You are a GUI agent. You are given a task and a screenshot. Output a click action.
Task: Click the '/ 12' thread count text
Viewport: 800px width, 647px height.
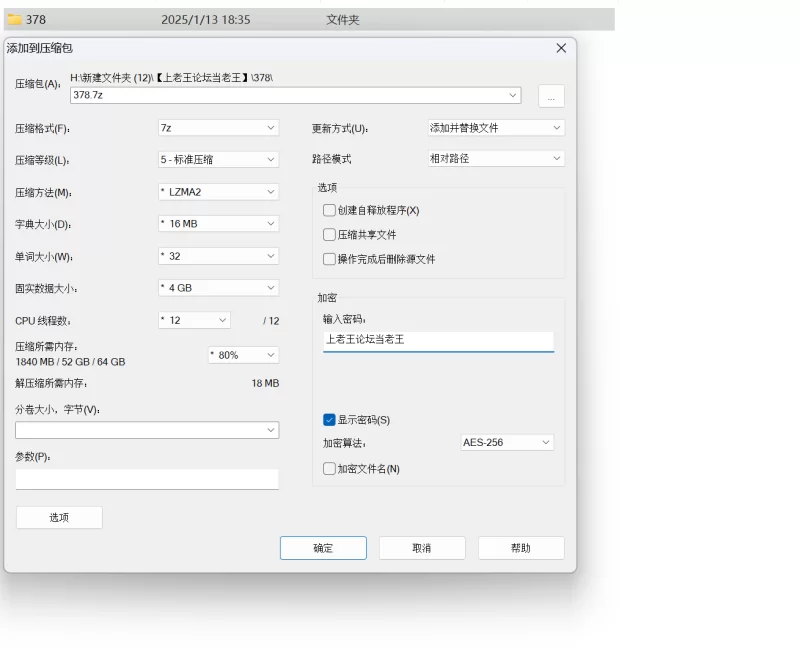tap(271, 321)
